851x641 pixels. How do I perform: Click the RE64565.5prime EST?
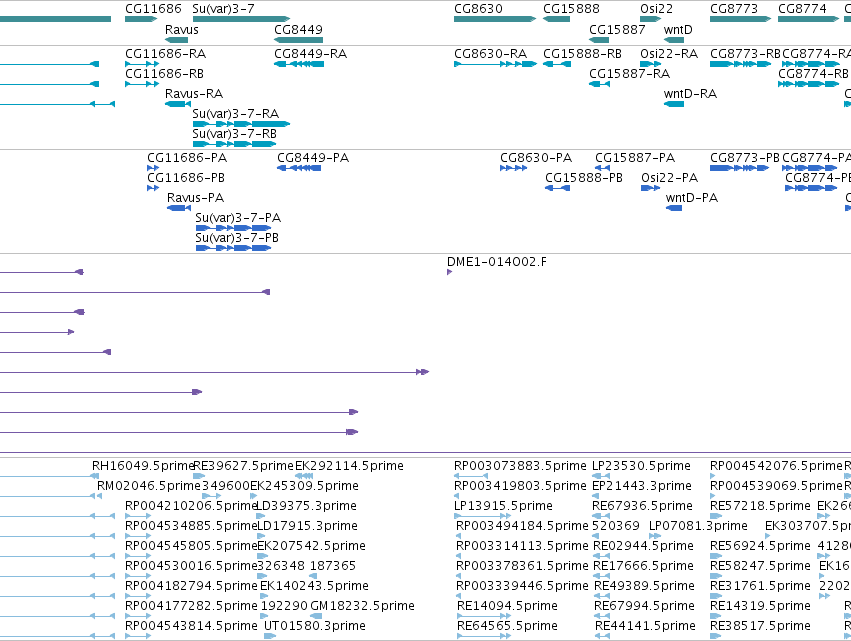click(484, 636)
